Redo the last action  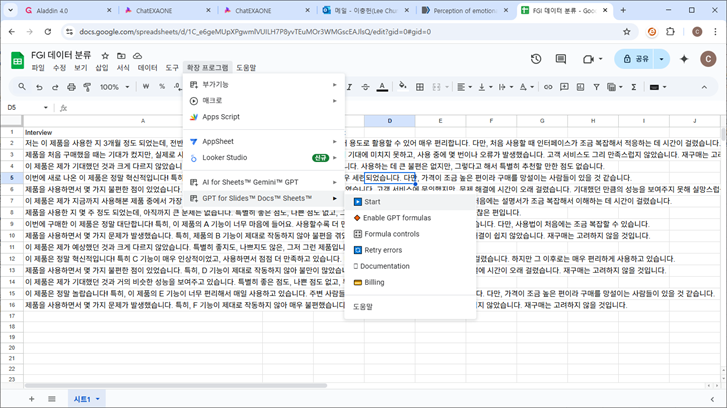[55, 87]
